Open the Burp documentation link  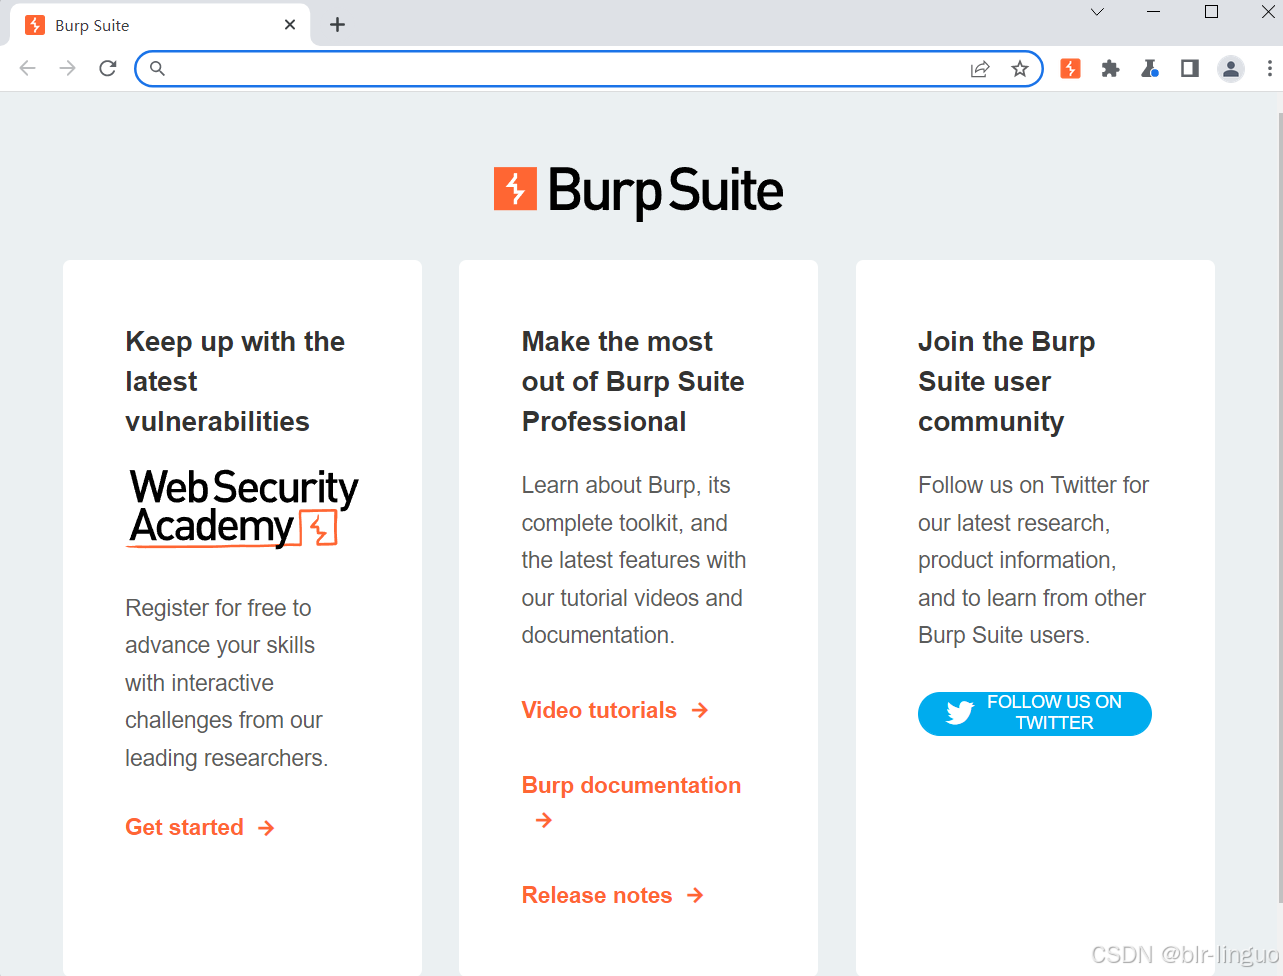click(631, 785)
